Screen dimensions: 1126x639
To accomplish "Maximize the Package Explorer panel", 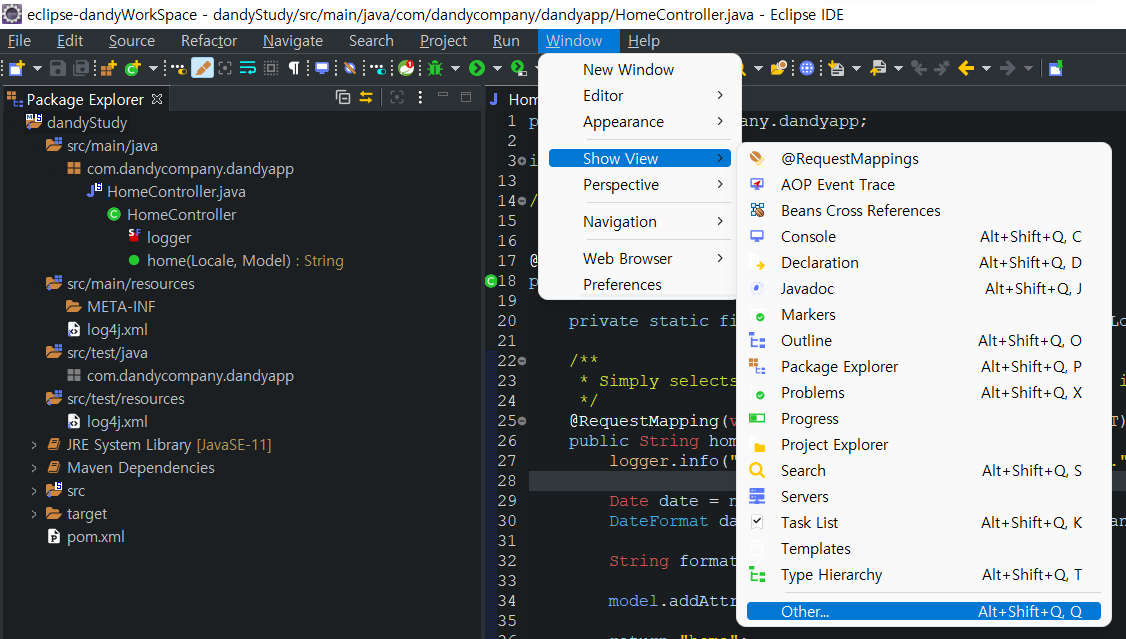I will tap(465, 97).
